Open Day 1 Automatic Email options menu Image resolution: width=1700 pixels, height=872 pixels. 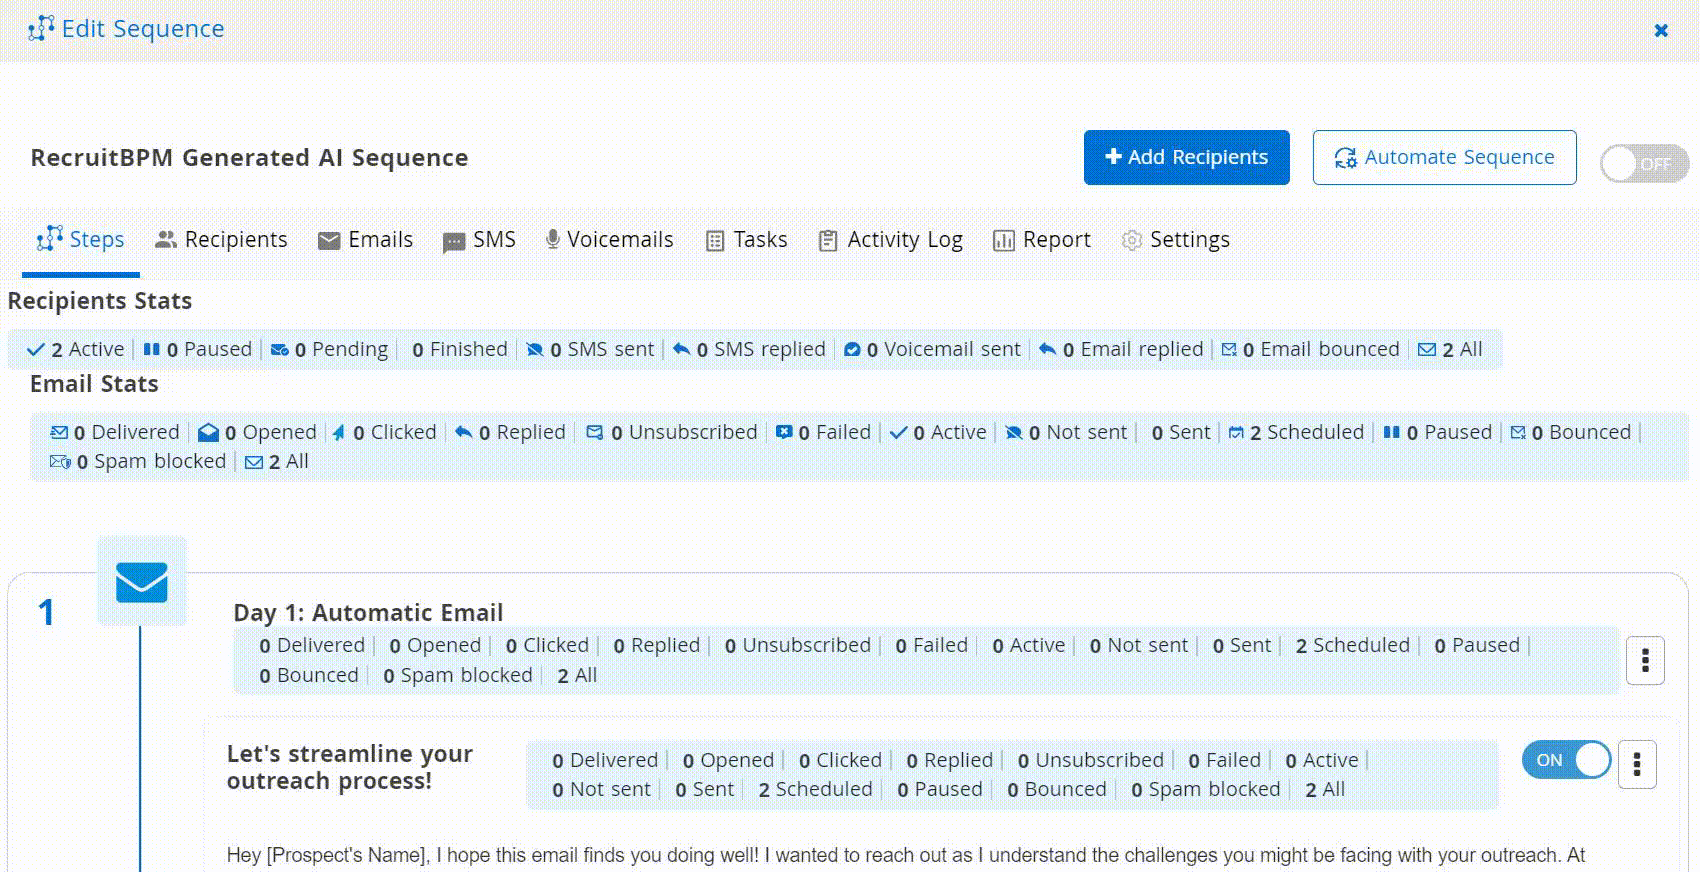point(1645,660)
